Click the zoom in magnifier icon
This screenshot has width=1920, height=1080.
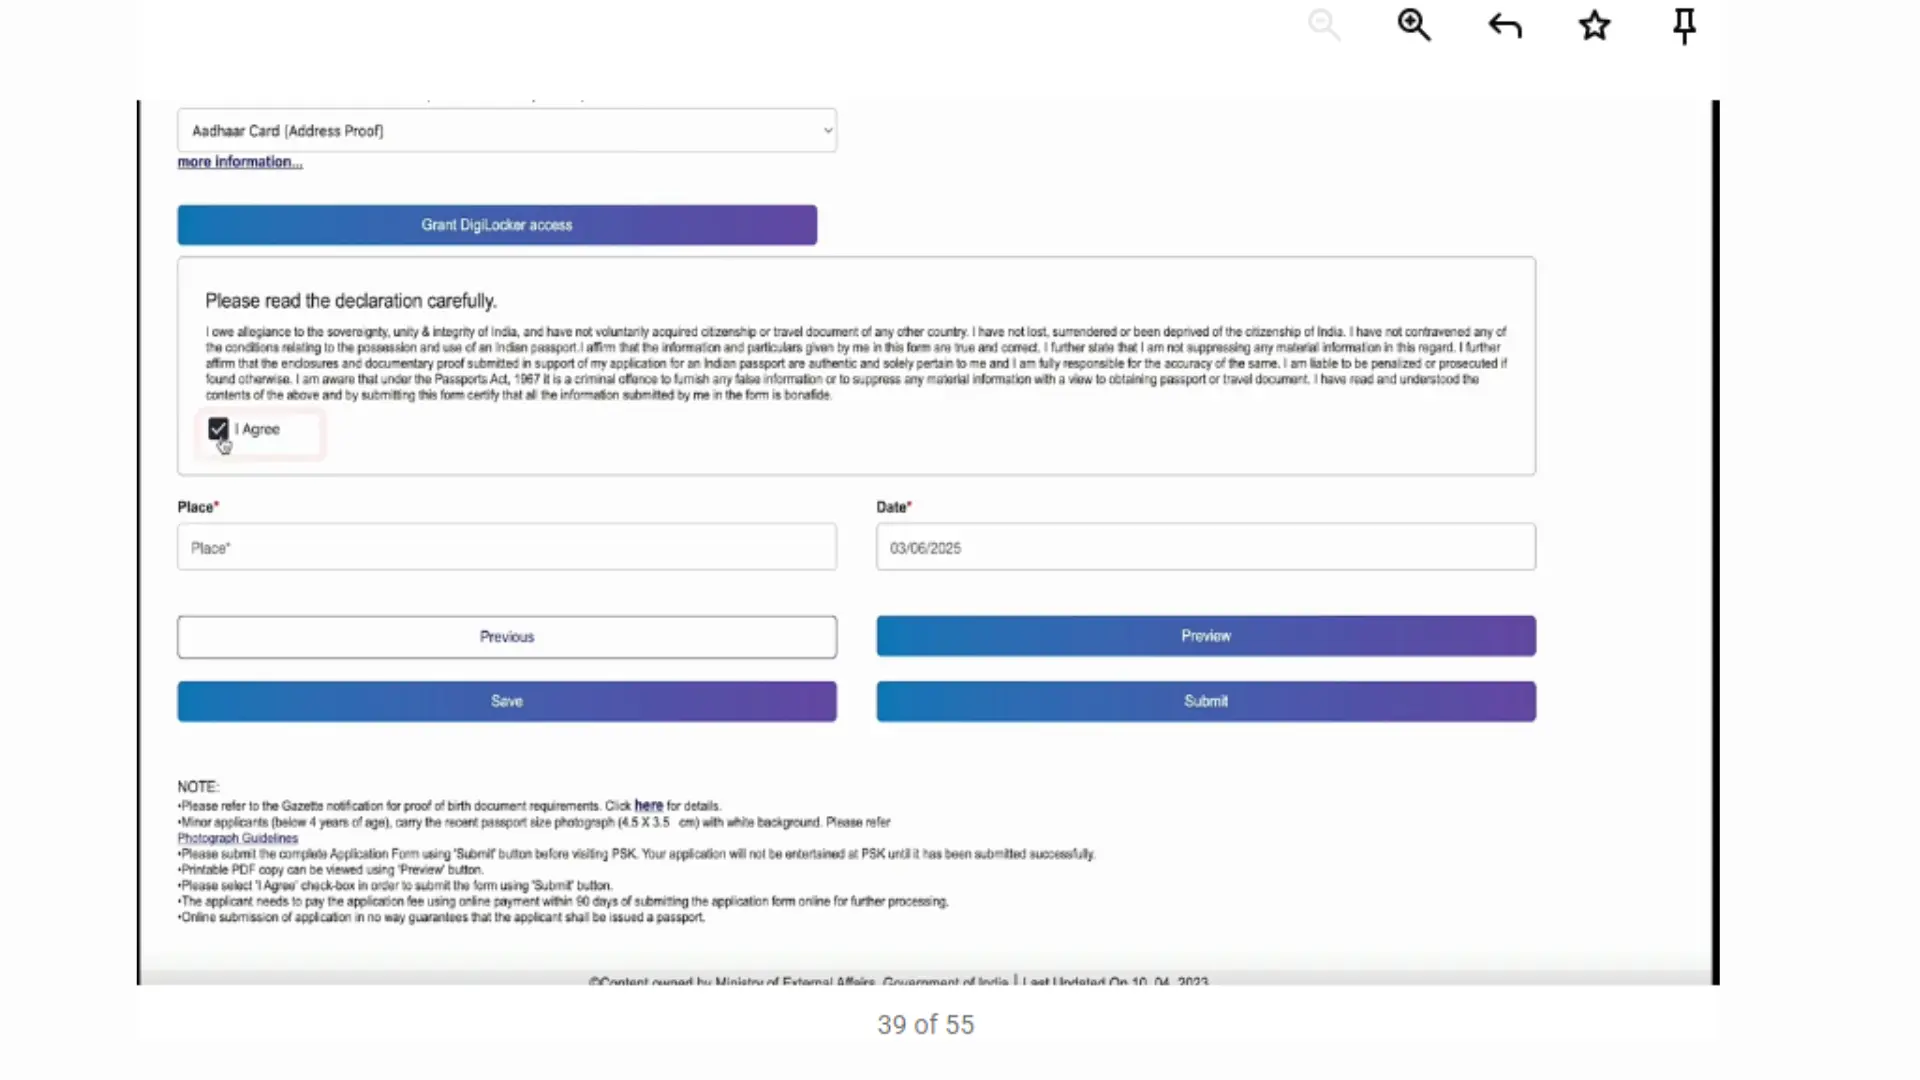coord(1414,25)
